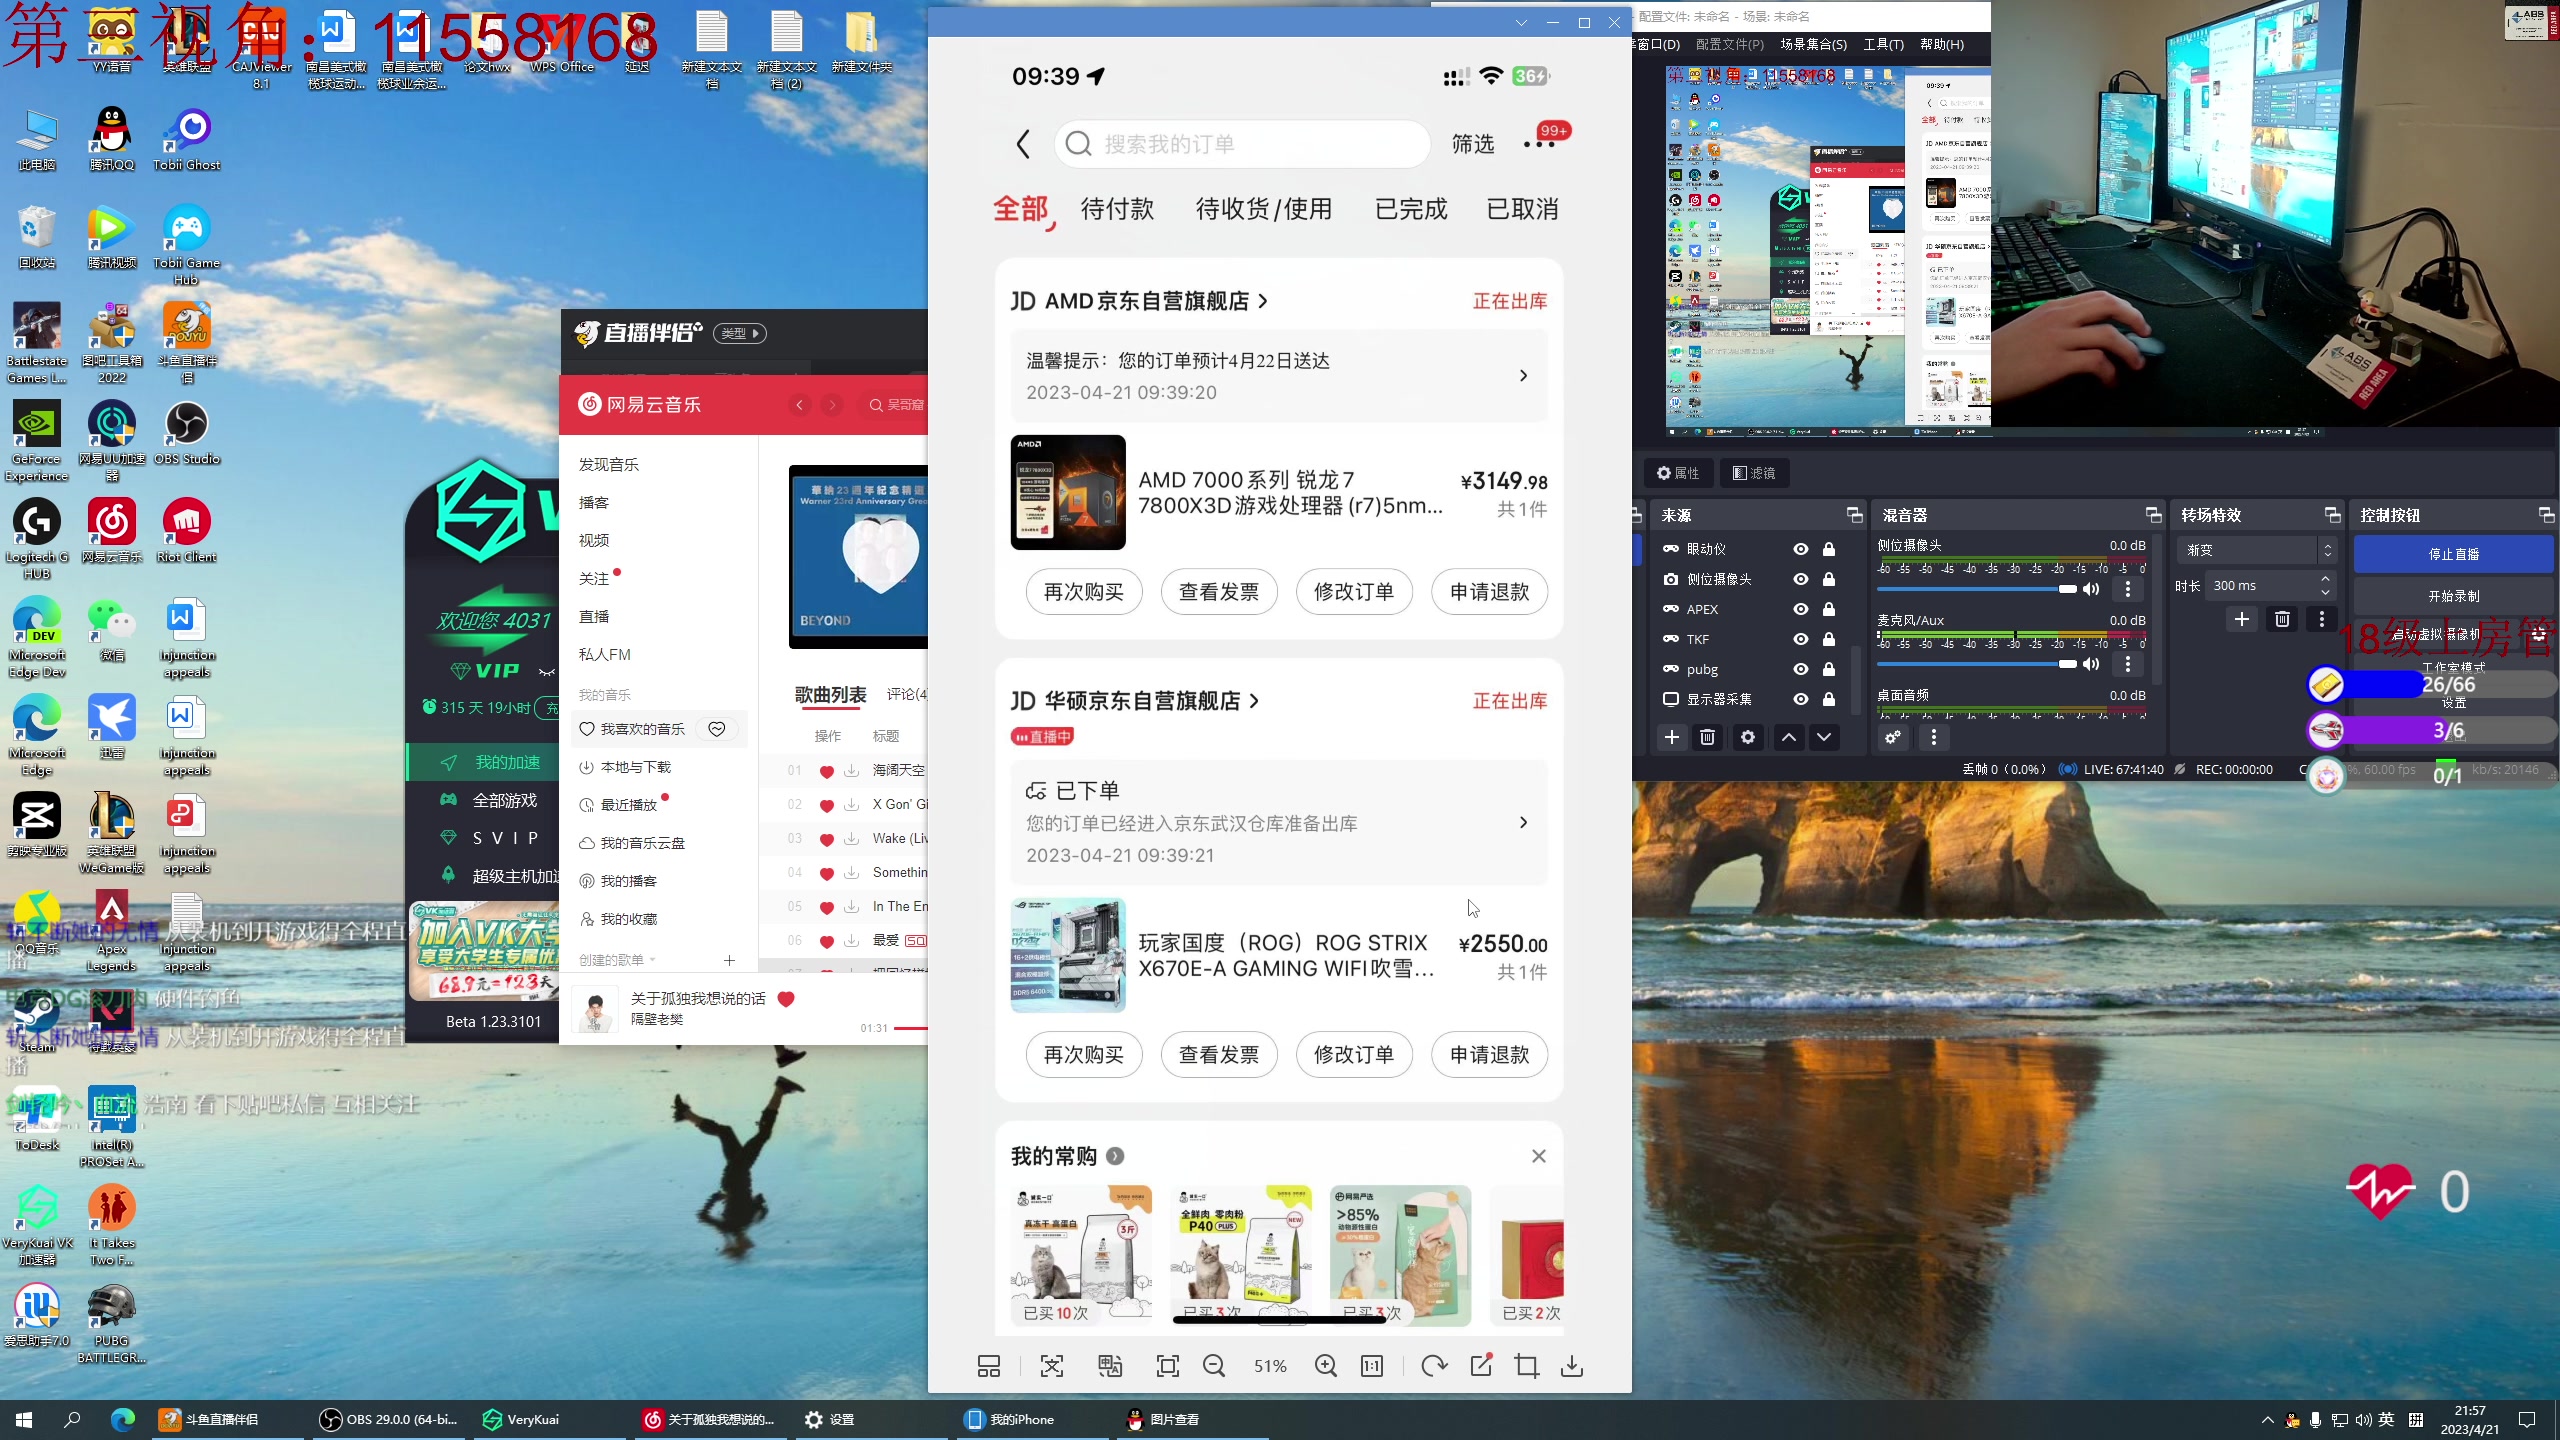Open the 渐变 transition dropdown
2560x1440 pixels.
pyautogui.click(x=2256, y=550)
